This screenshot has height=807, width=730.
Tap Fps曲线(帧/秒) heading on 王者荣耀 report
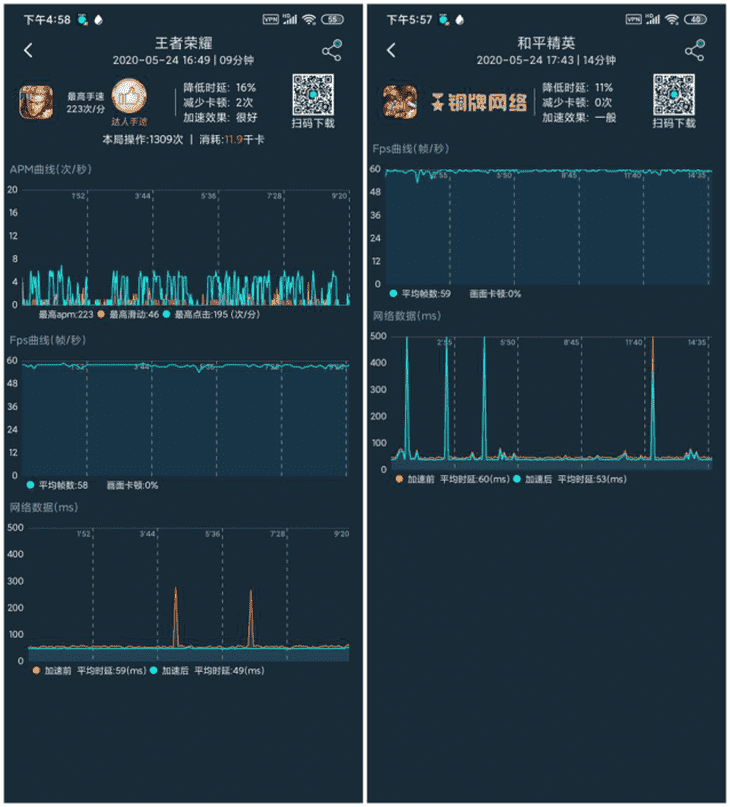[x=48, y=340]
